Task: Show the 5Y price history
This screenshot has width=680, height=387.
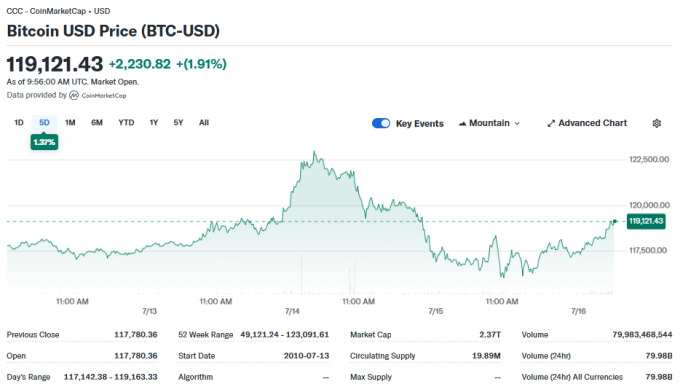Action: tap(178, 123)
